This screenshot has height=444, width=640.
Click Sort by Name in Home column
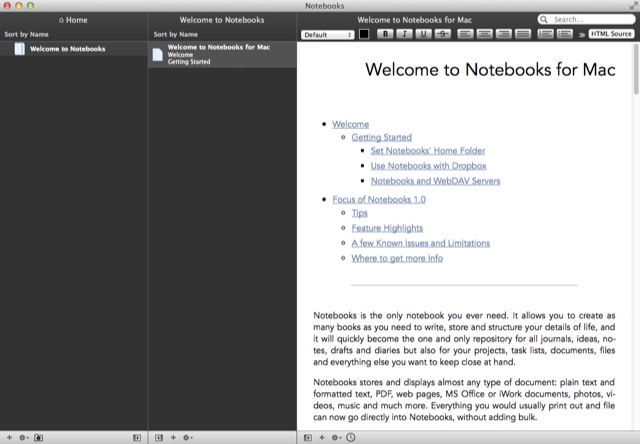point(27,34)
